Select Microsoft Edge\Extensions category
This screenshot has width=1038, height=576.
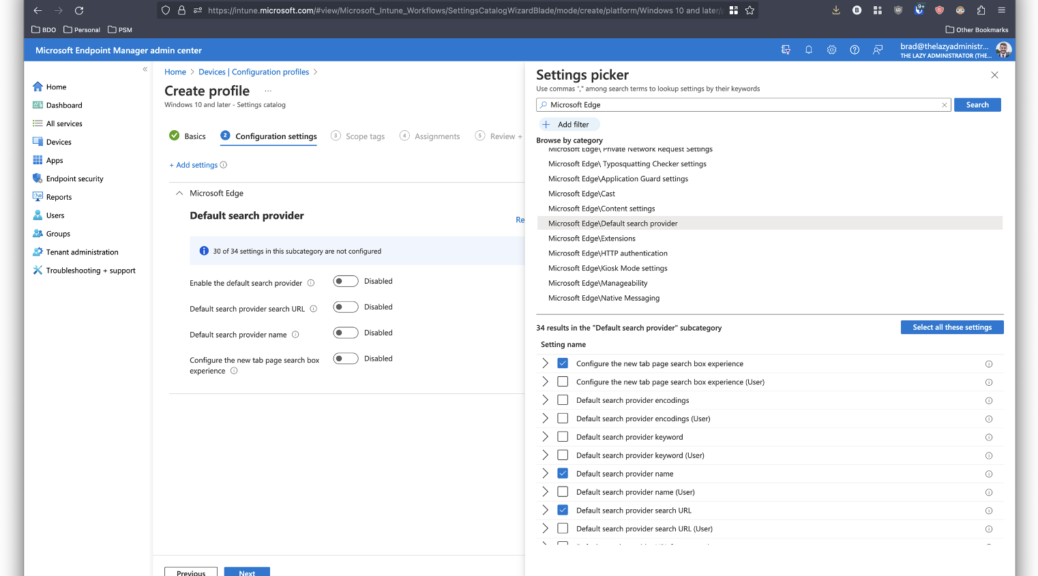[x=592, y=238]
